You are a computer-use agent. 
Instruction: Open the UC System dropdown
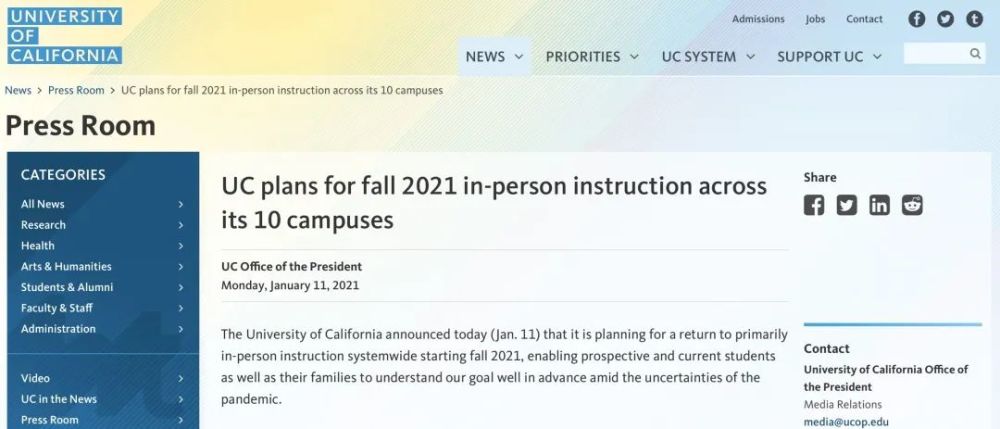(x=708, y=57)
